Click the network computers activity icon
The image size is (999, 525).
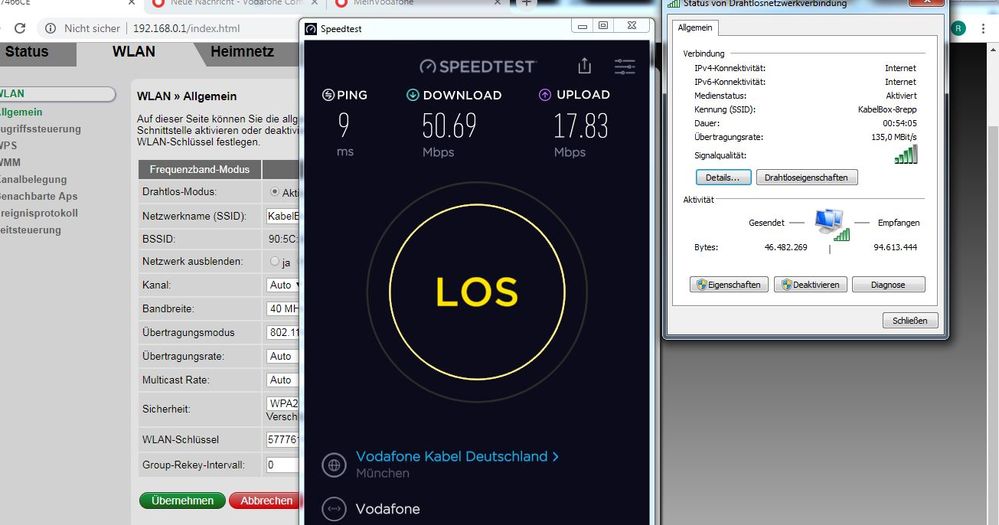point(830,226)
